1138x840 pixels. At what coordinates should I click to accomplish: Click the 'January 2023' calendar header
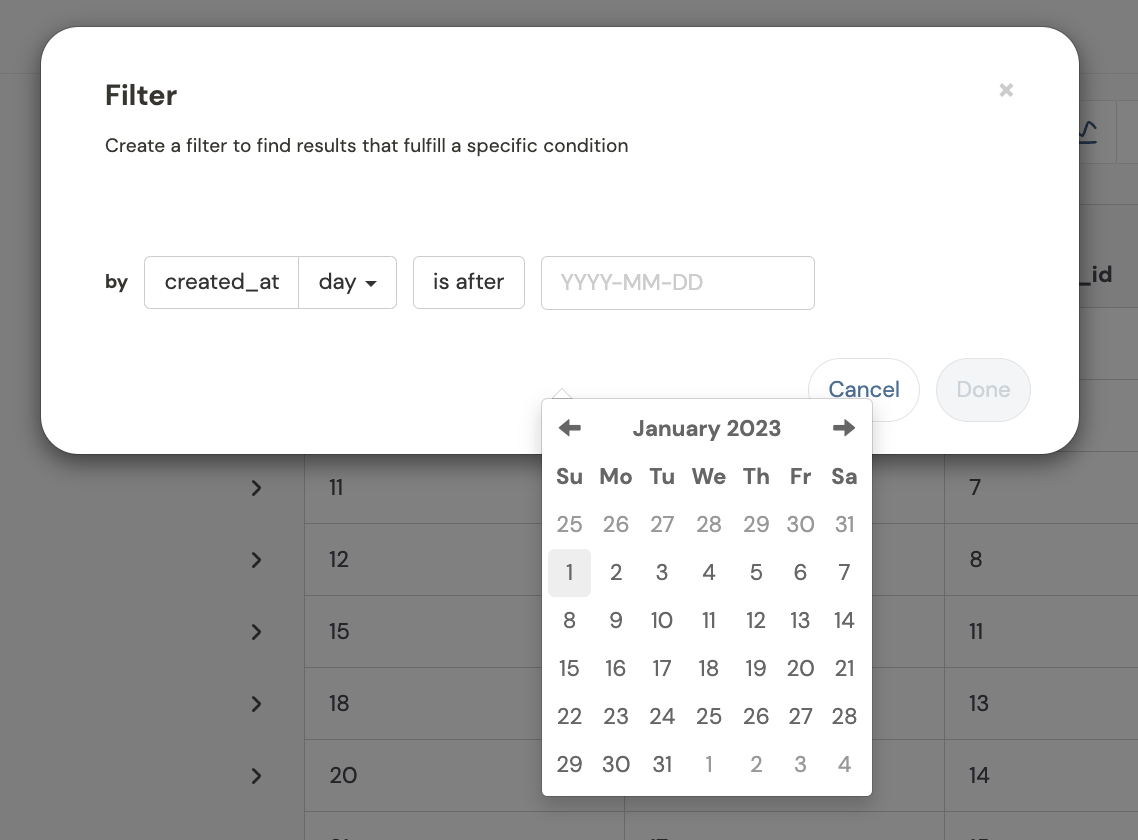coord(707,428)
